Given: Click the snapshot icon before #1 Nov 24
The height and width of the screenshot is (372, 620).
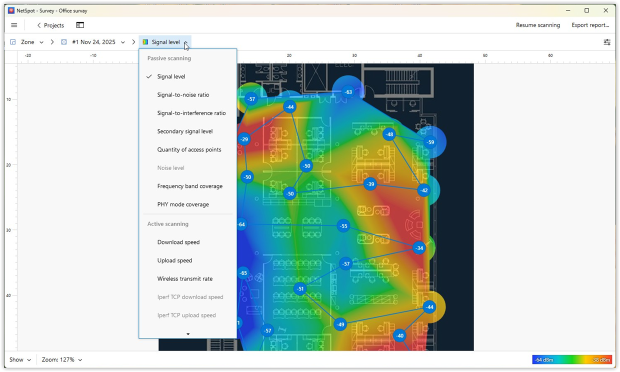Looking at the screenshot, I should (64, 42).
